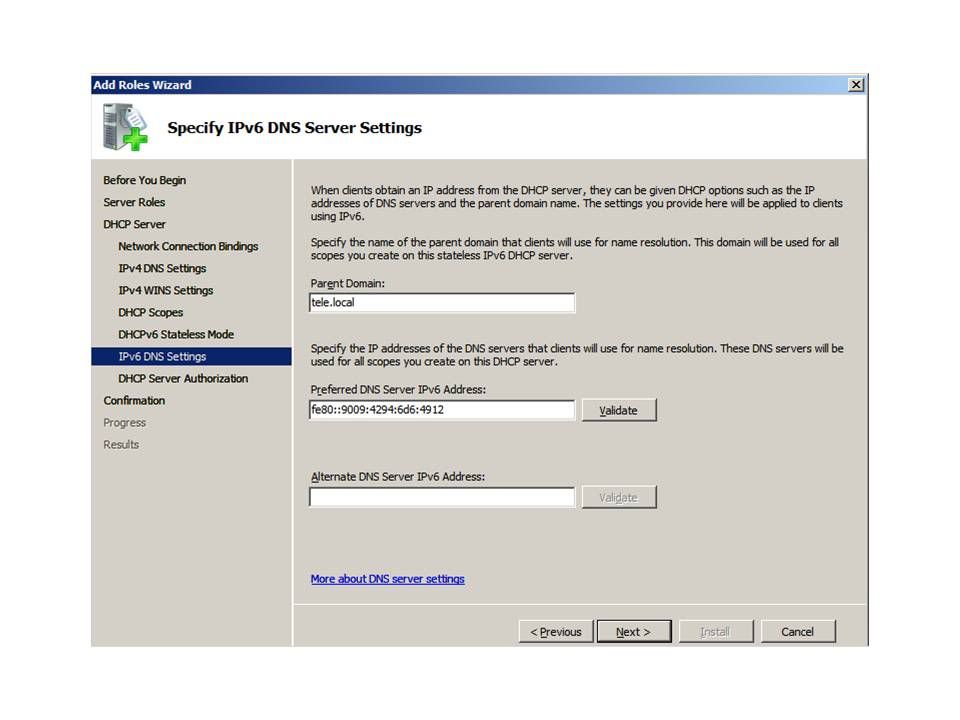Go to Before You Begin step
Screen dimensions: 960x720
coord(144,180)
